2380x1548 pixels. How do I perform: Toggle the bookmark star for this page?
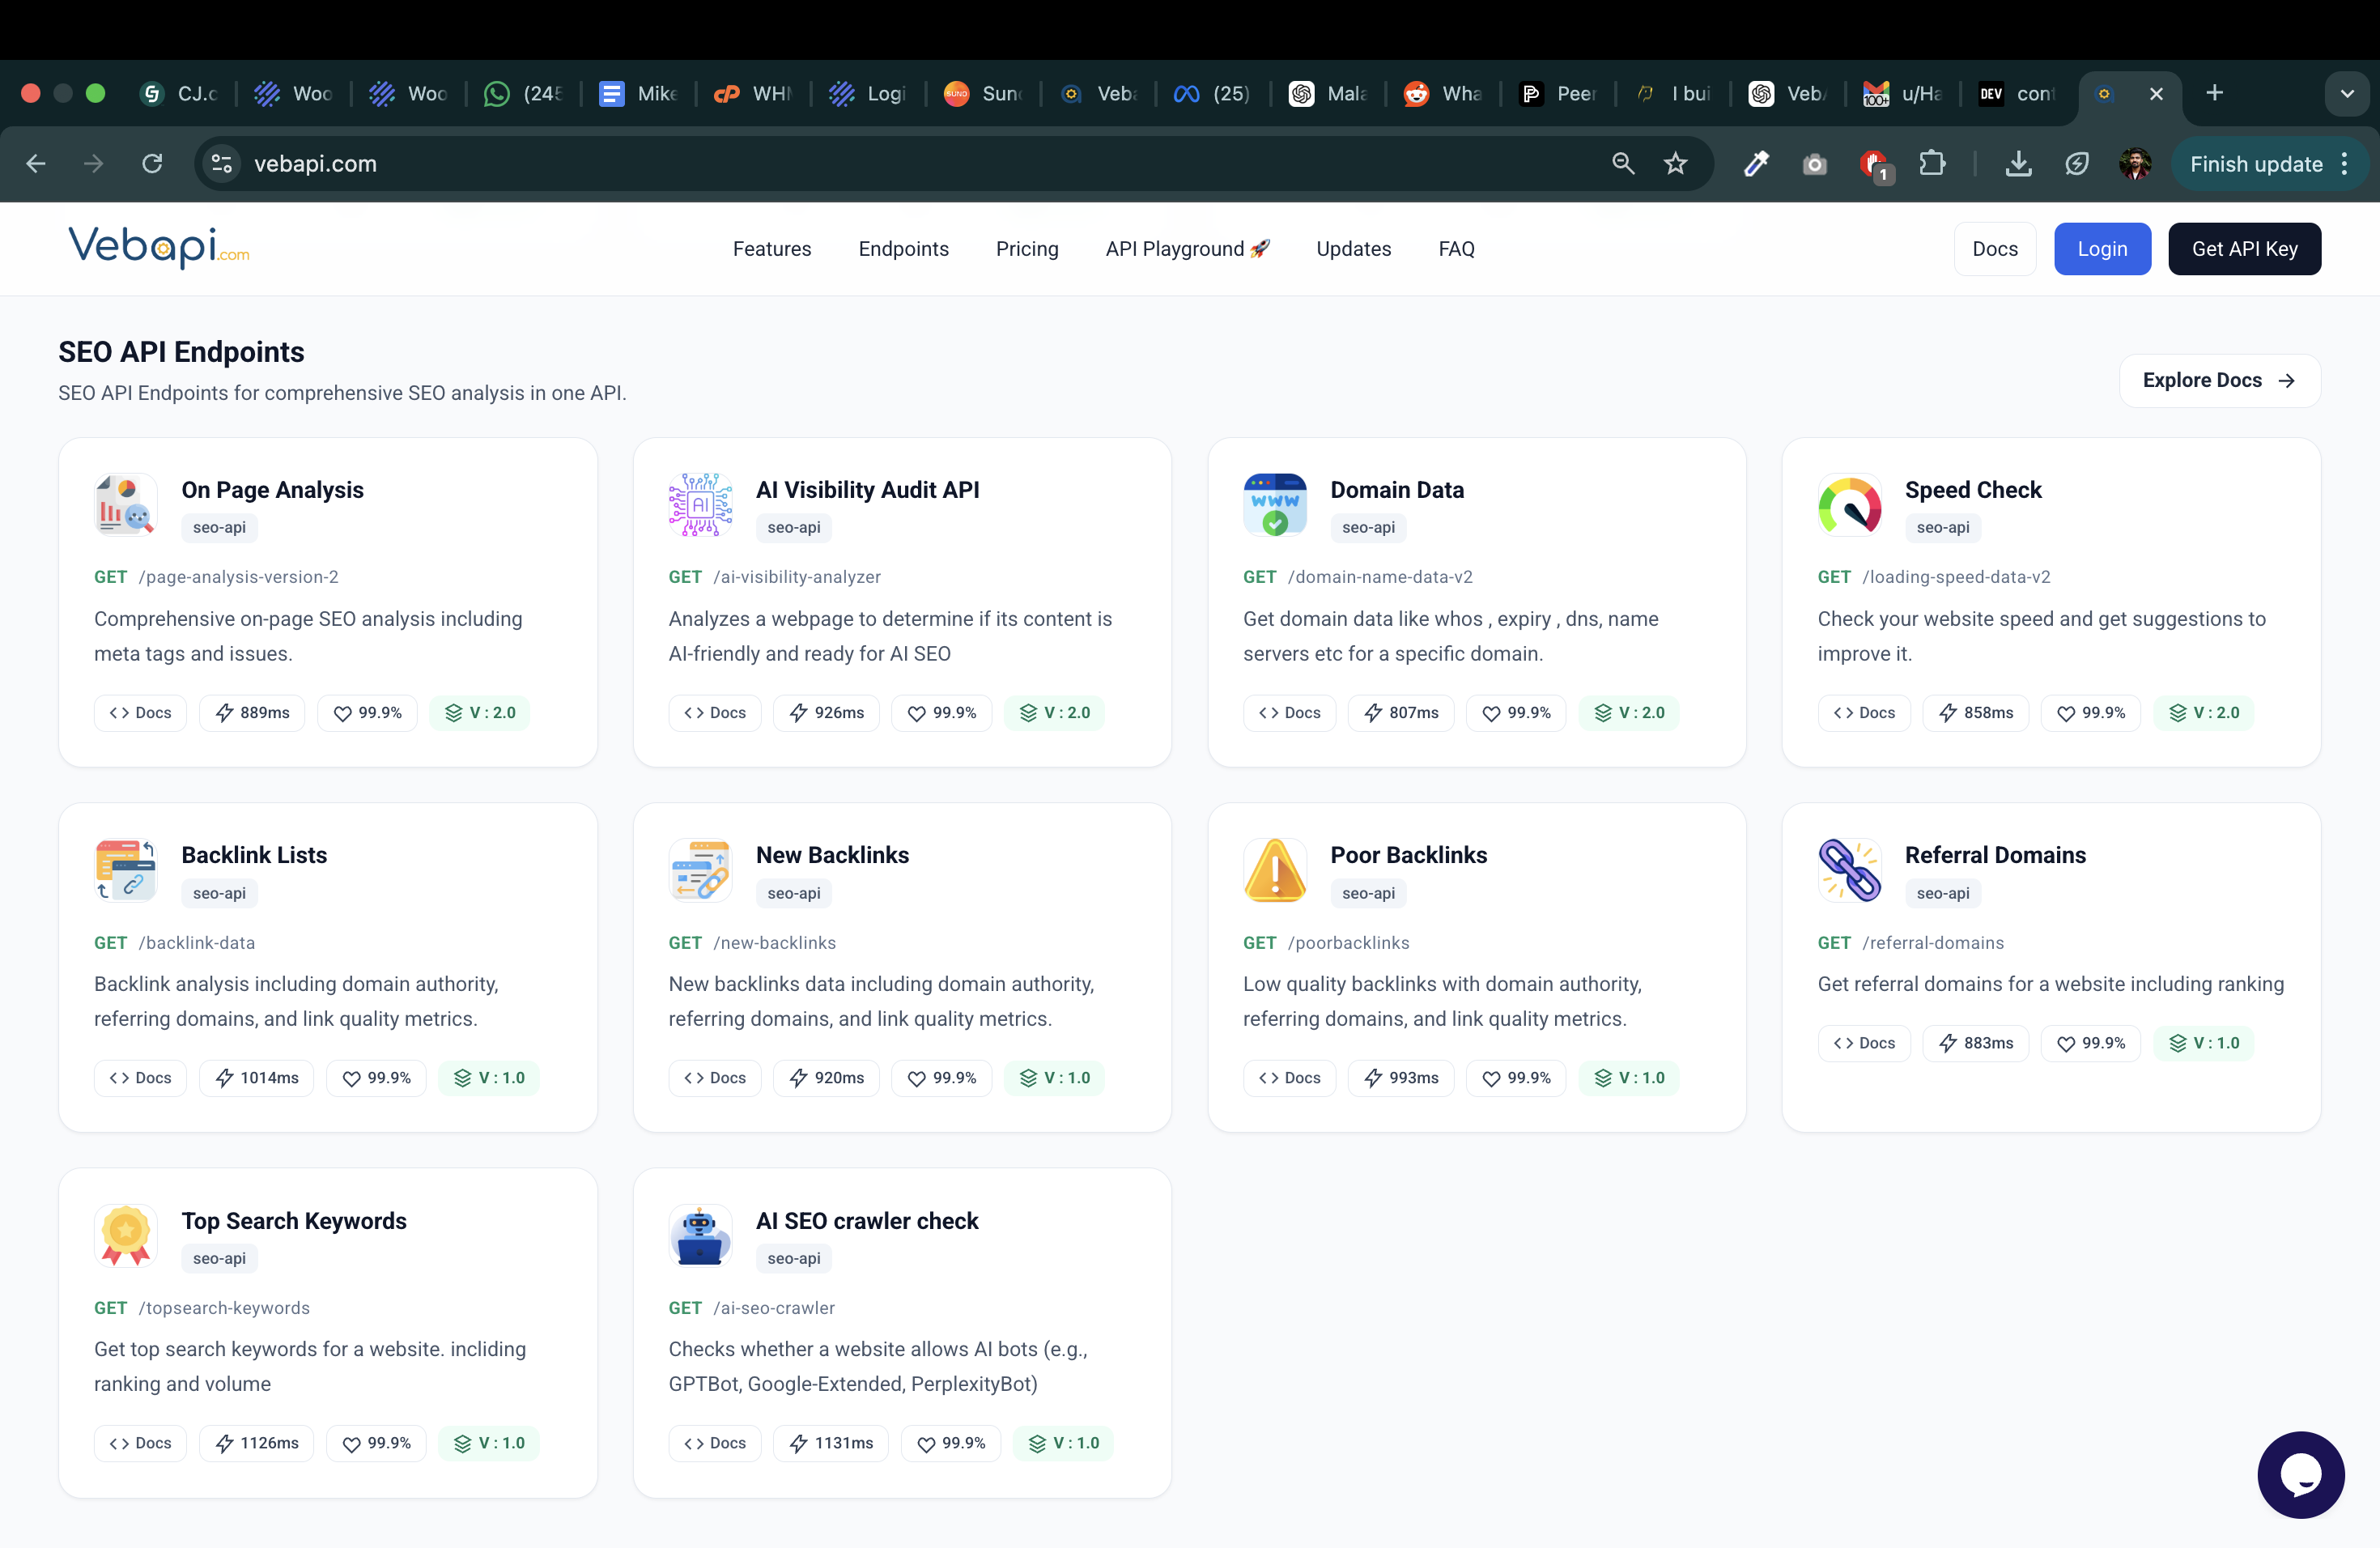pyautogui.click(x=1676, y=164)
